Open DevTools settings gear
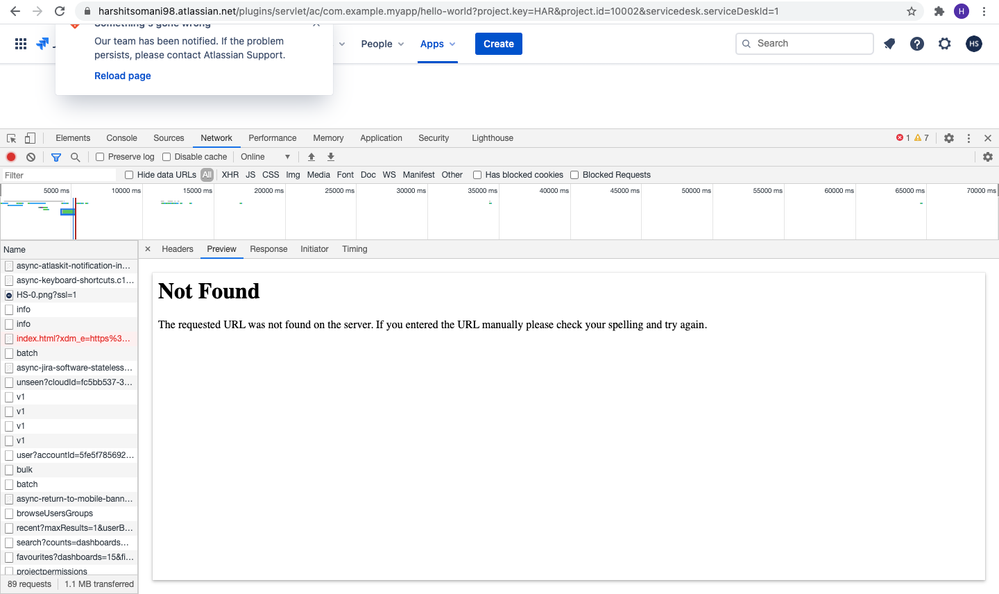This screenshot has width=999, height=594. (x=949, y=138)
